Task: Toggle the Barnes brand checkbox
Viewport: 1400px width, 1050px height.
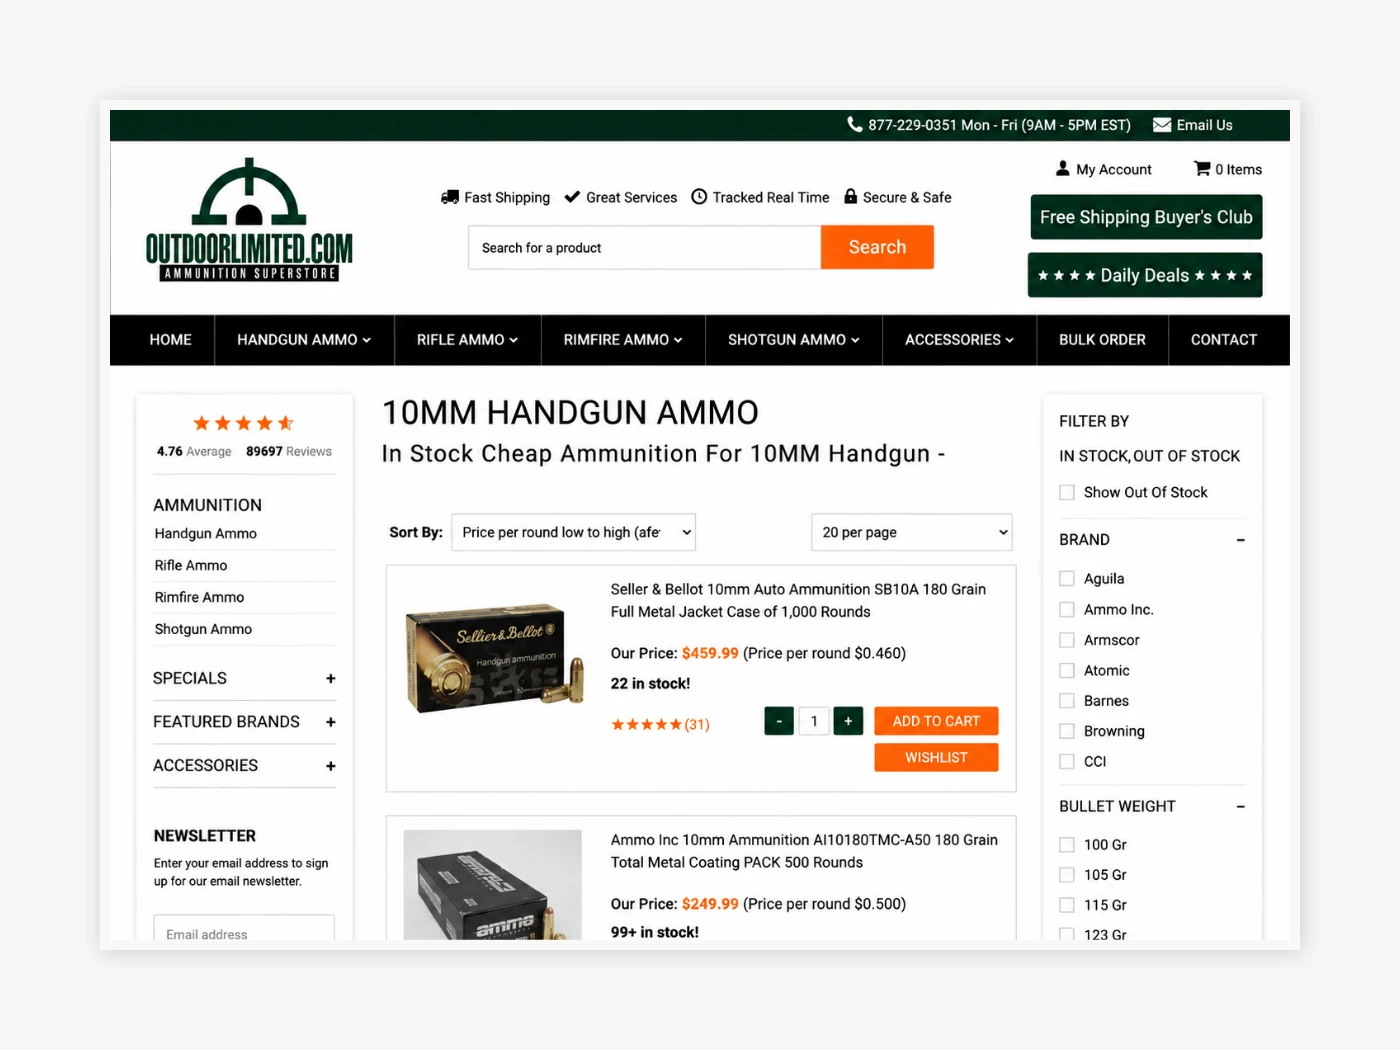Action: [1067, 701]
